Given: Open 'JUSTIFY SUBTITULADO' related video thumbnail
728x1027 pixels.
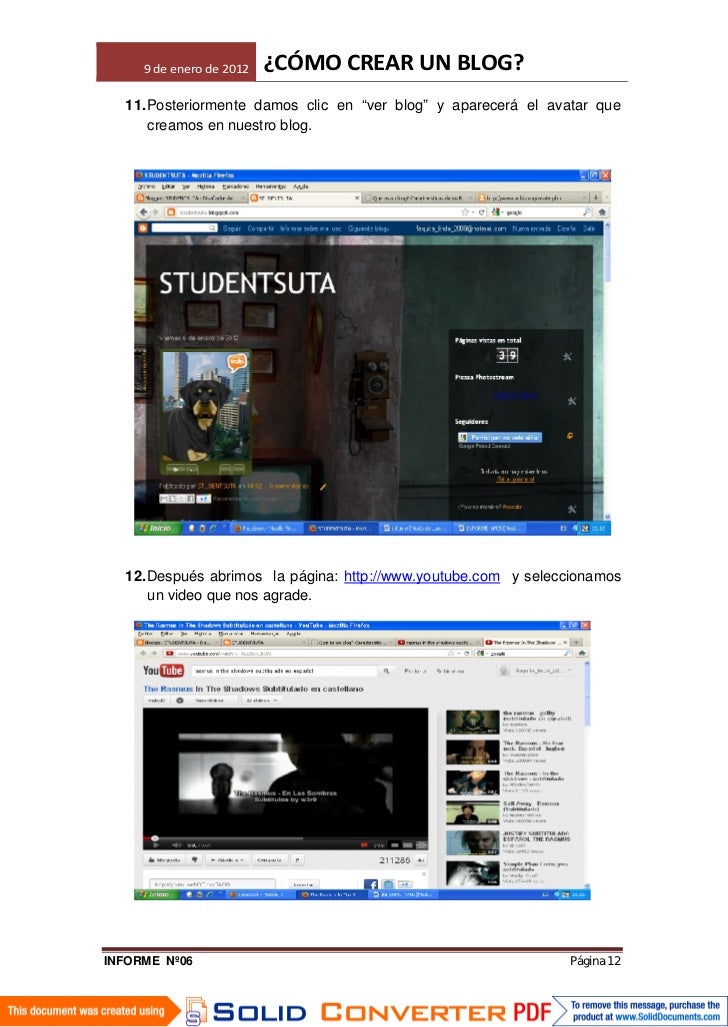Looking at the screenshot, I should 472,842.
